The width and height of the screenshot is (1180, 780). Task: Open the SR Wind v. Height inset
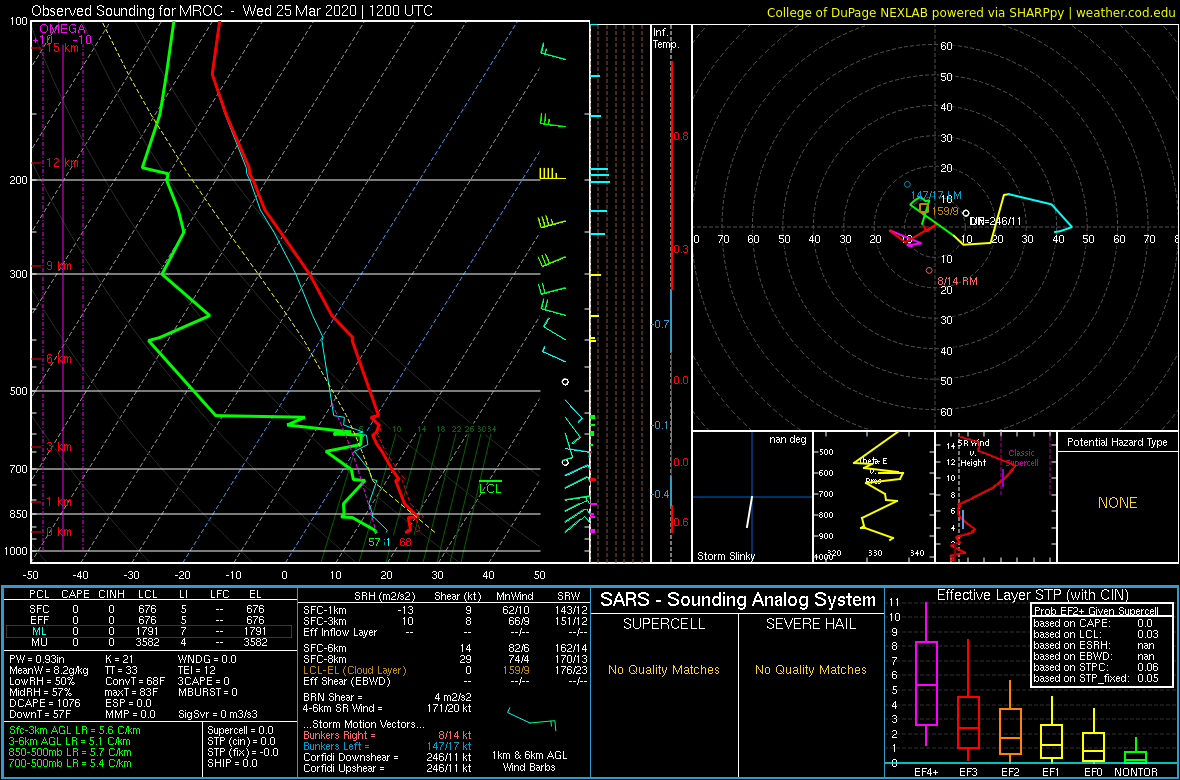point(995,497)
